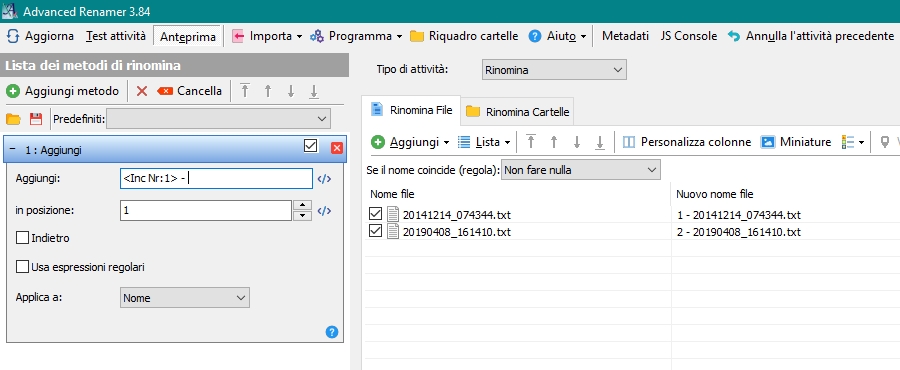This screenshot has width=900, height=370.
Task: Toggle Miniature thumbnails view
Action: (796, 142)
